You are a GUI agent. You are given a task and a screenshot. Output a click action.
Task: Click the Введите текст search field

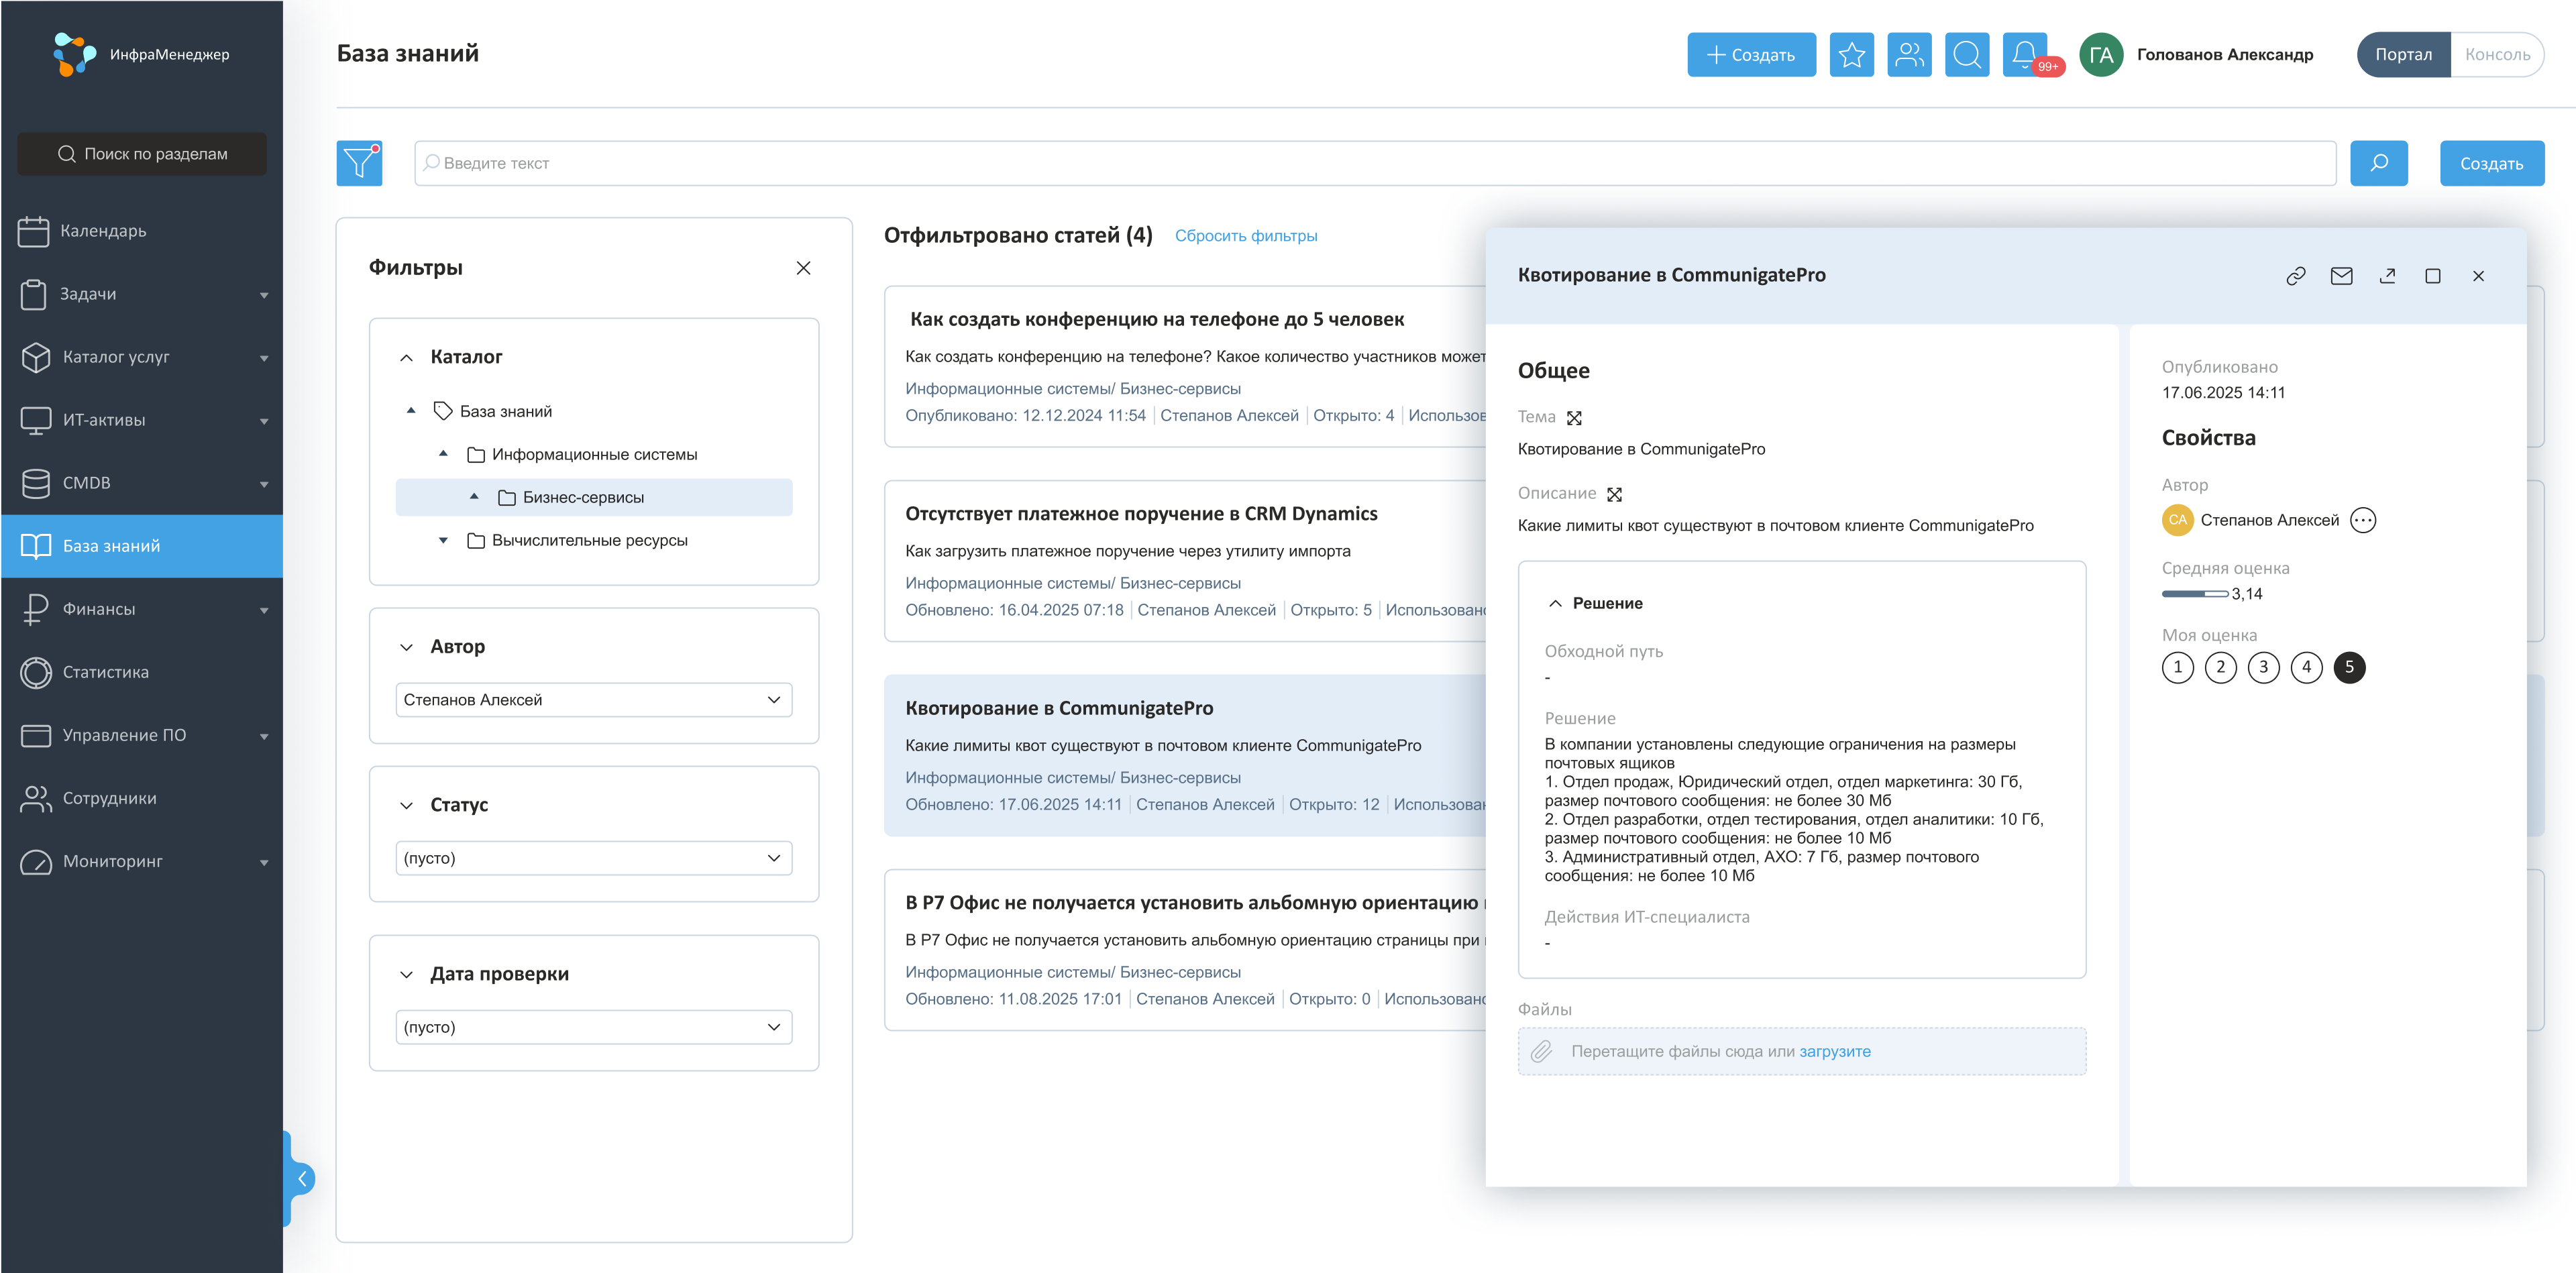pos(1375,163)
